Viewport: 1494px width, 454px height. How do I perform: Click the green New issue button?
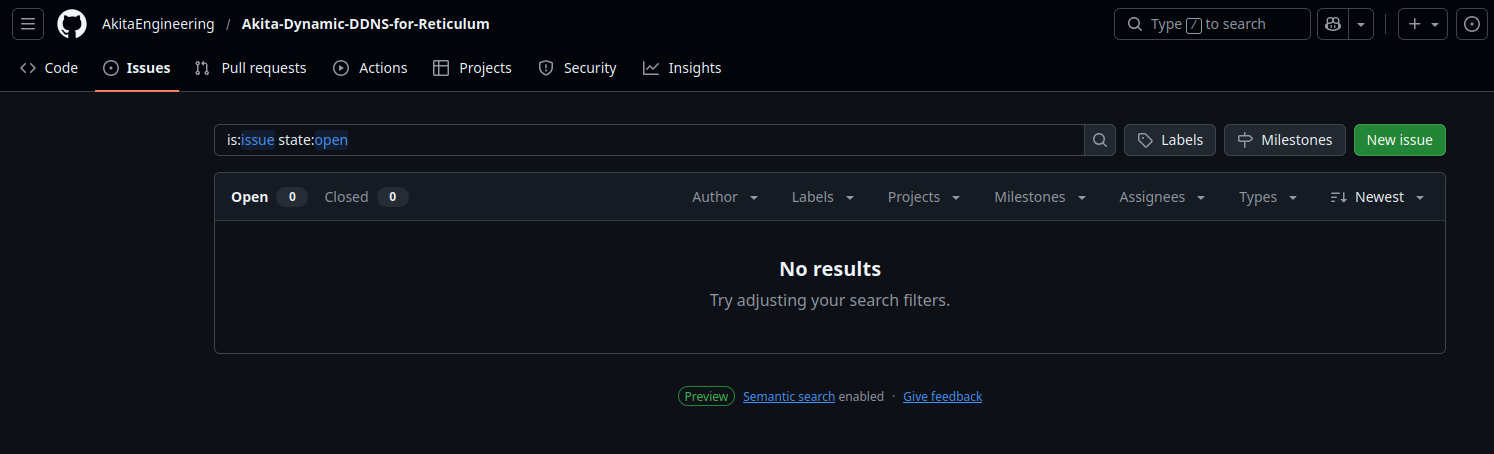coord(1399,140)
